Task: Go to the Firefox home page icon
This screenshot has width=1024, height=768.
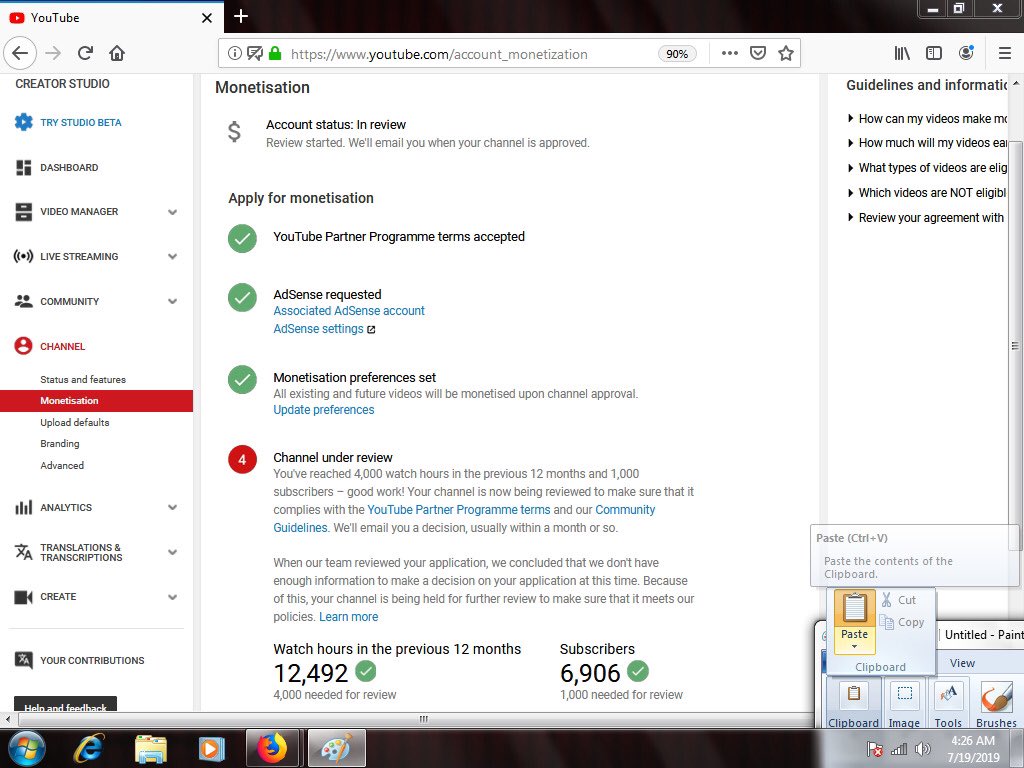Action: pyautogui.click(x=117, y=53)
